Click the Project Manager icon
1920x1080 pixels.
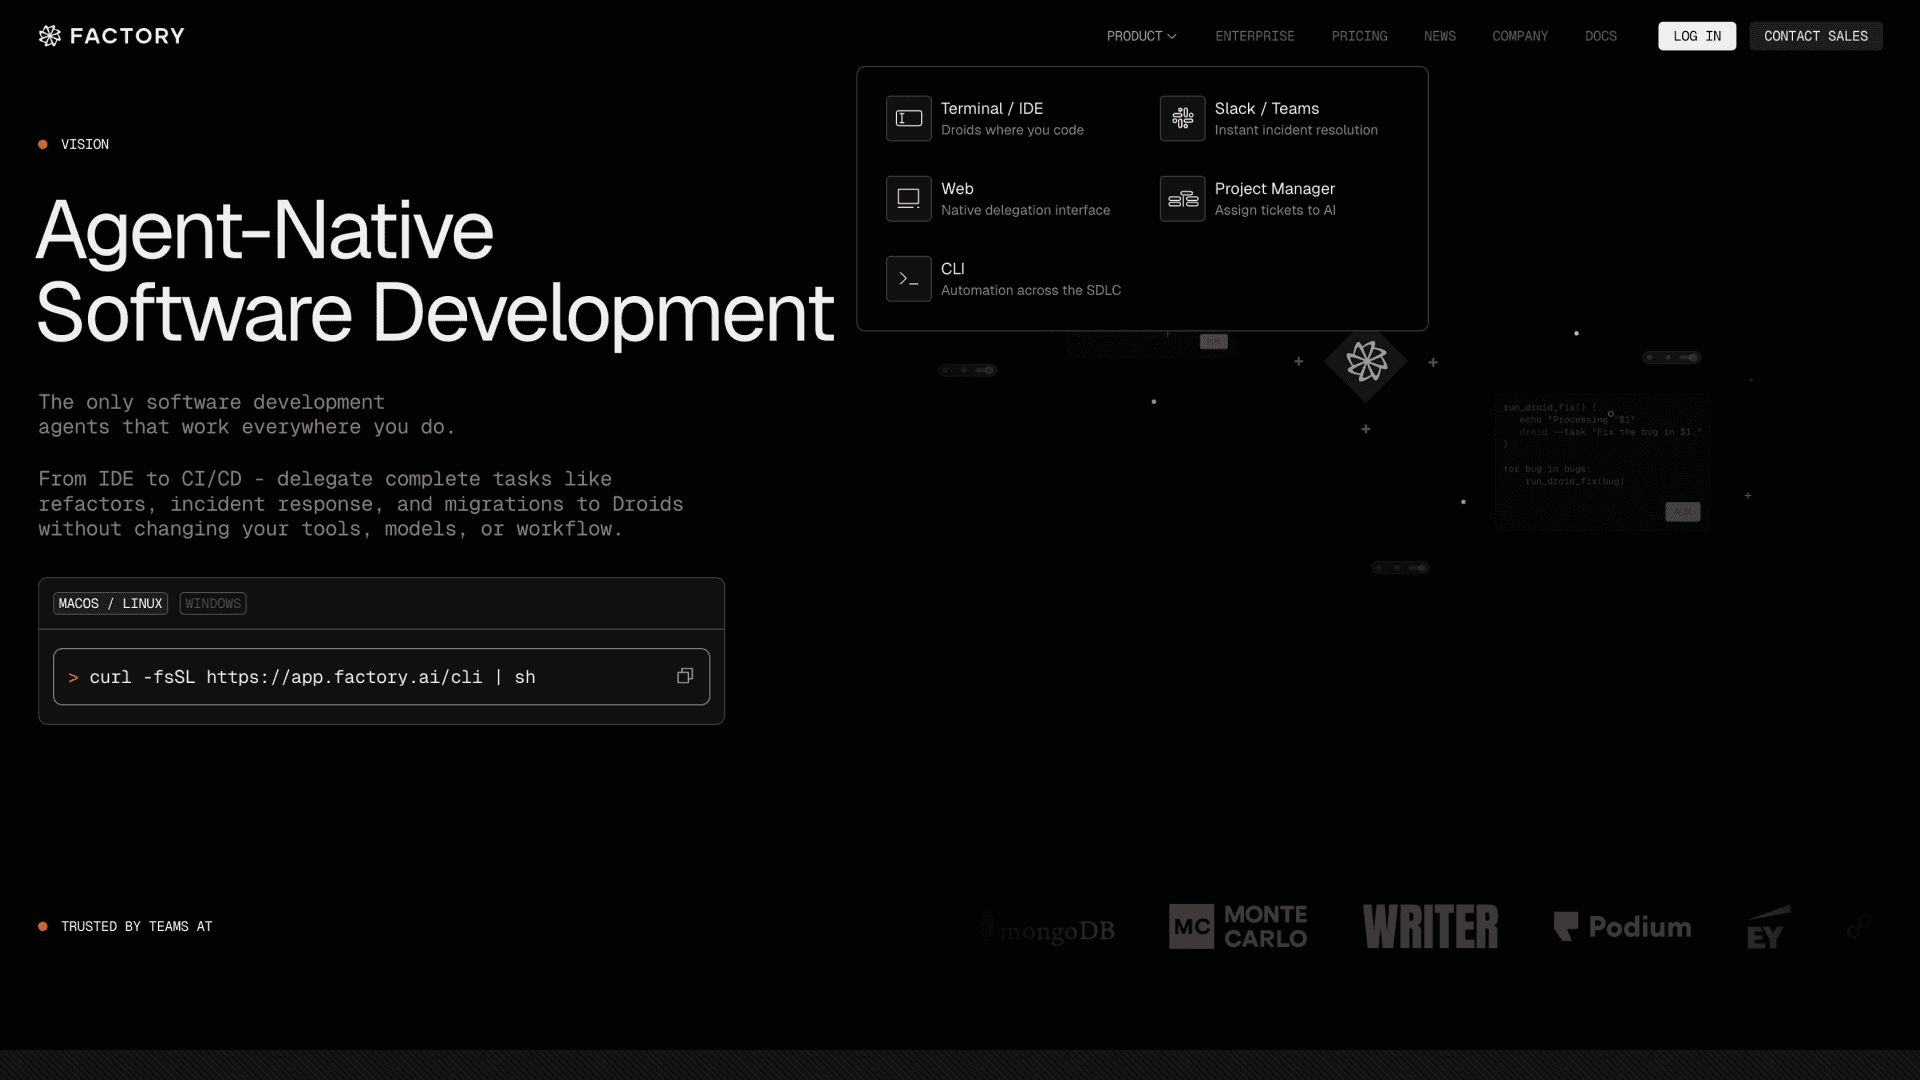tap(1182, 198)
